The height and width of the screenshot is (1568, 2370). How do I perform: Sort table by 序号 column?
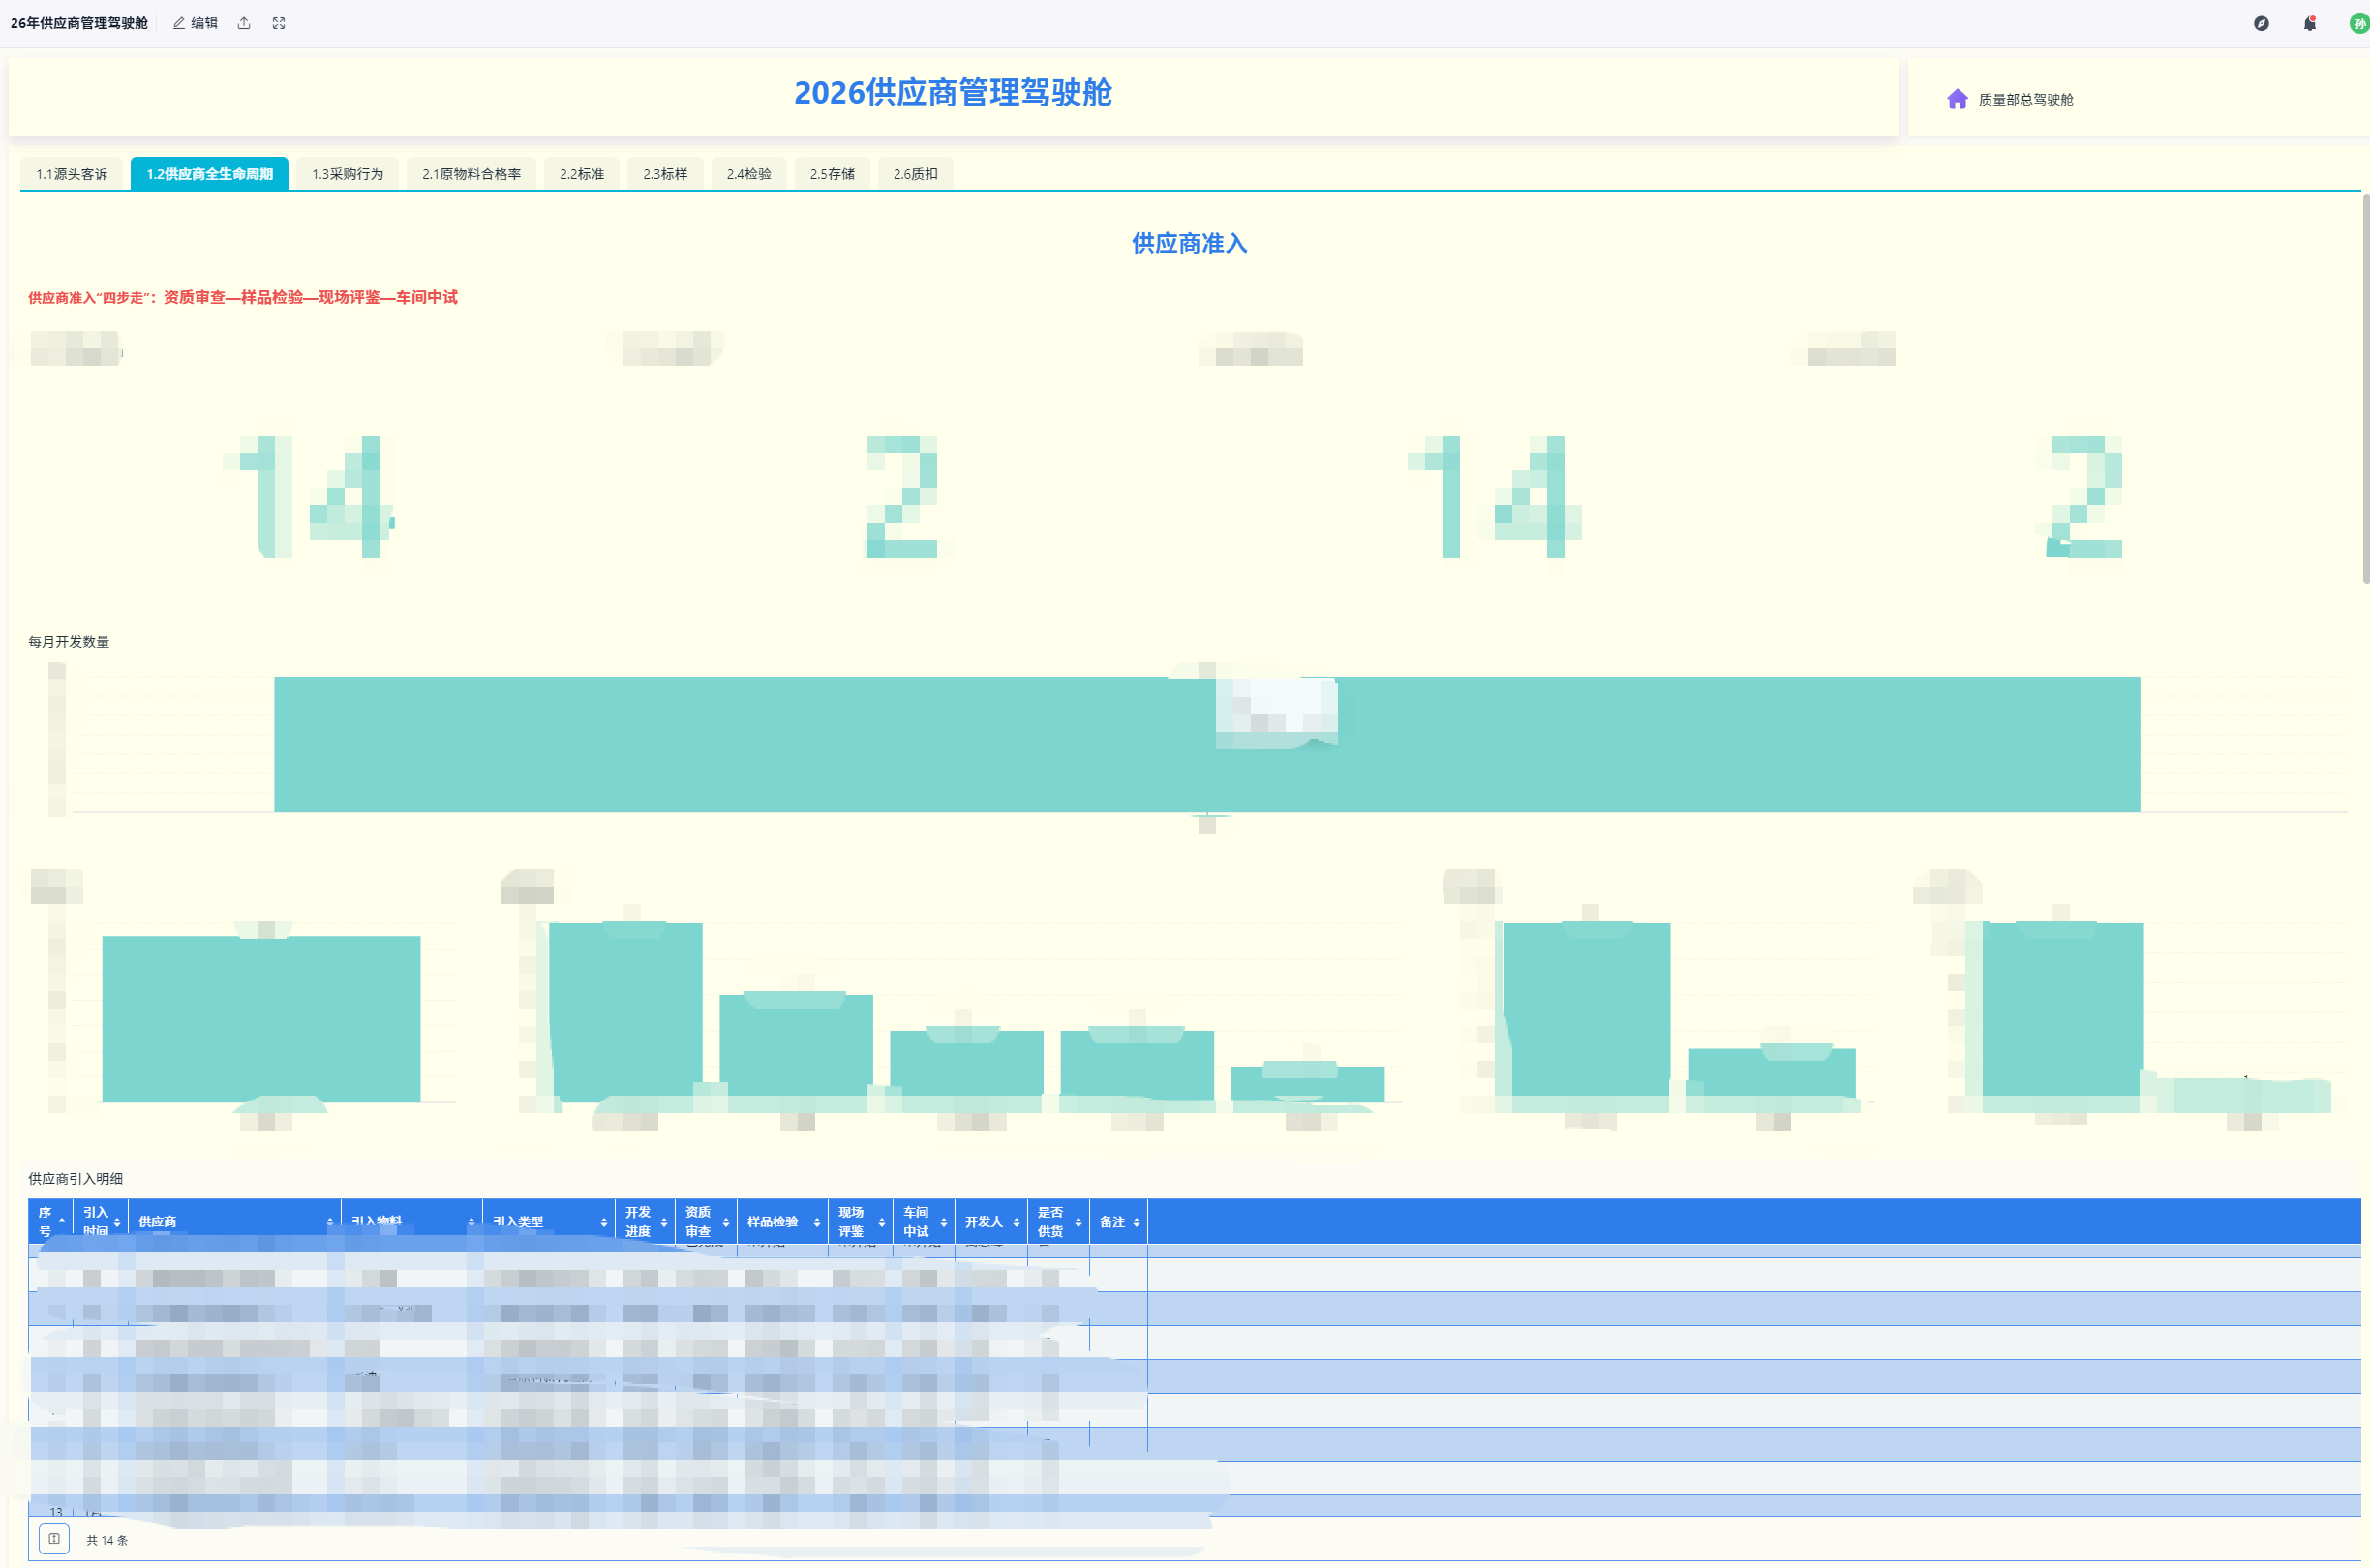(x=62, y=1222)
